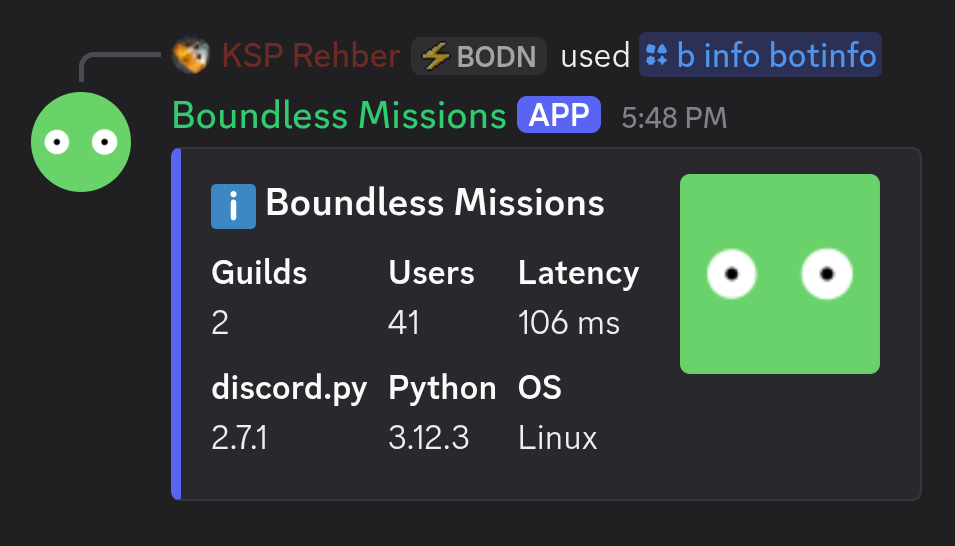Screen dimensions: 955x546
Task: Click the green Boundless Missions bot name
Action: (x=339, y=115)
